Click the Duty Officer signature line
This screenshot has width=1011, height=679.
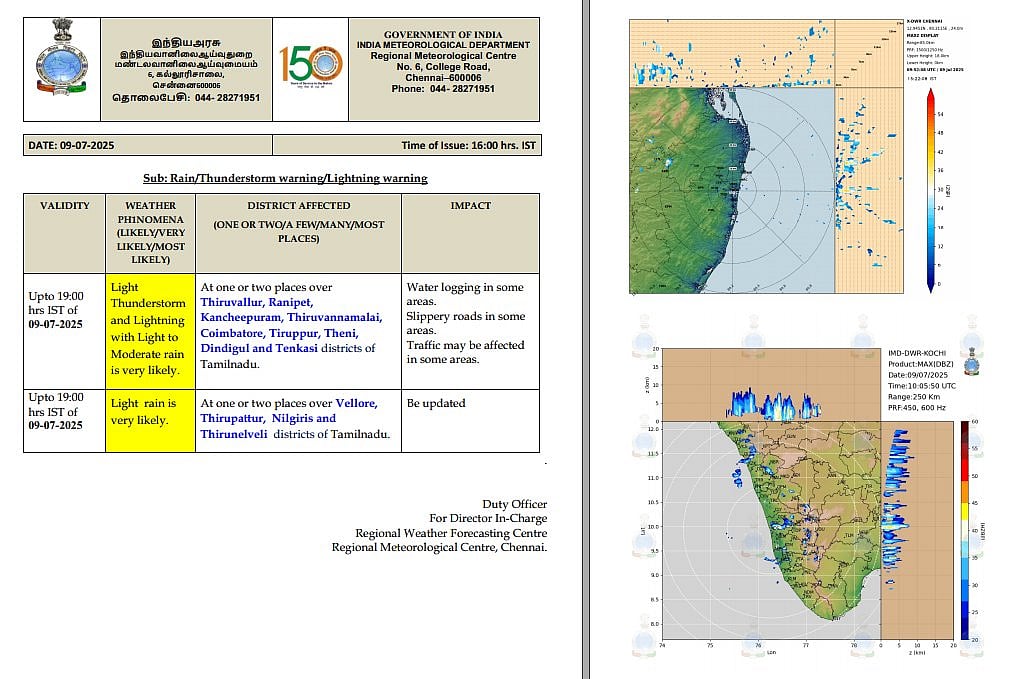[x=514, y=504]
